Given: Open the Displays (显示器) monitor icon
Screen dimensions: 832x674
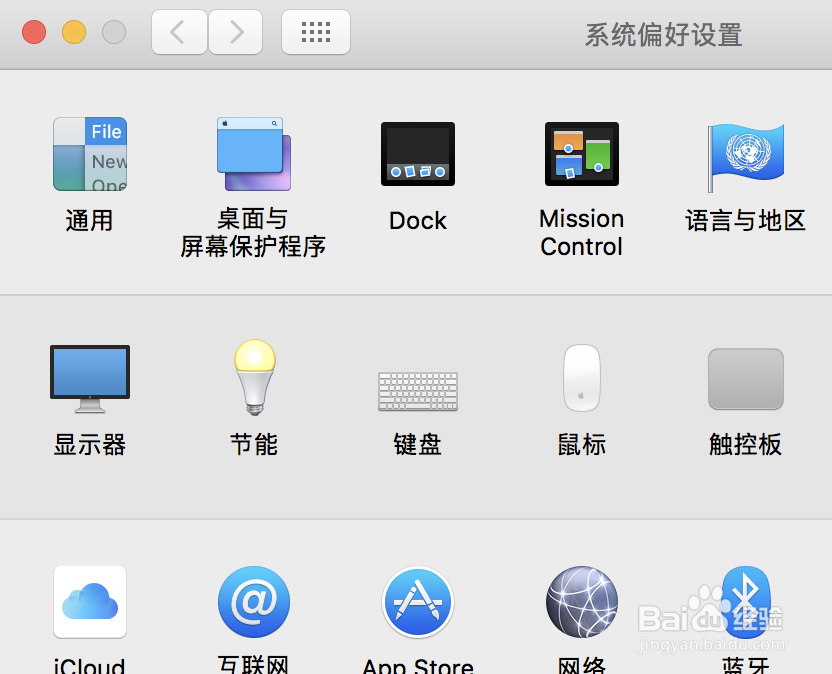Looking at the screenshot, I should click(90, 379).
